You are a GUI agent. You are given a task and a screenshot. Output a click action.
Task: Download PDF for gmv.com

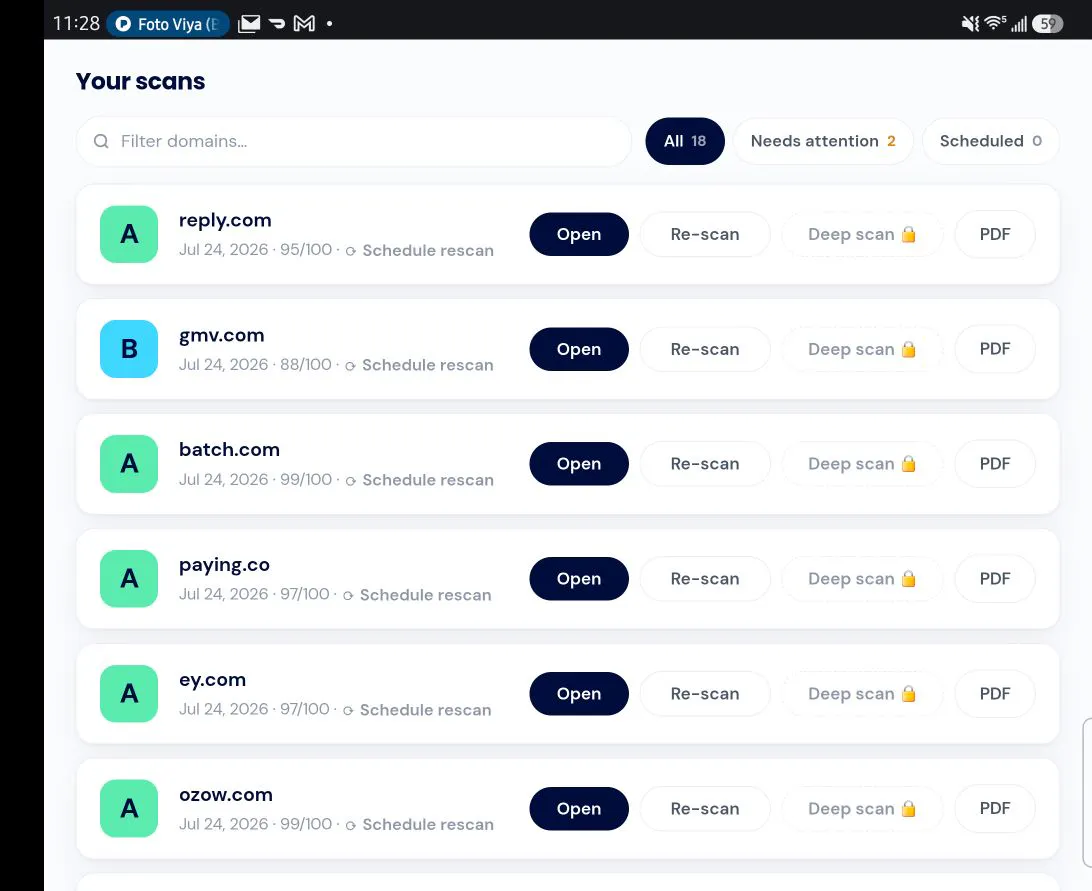pyautogui.click(x=994, y=349)
